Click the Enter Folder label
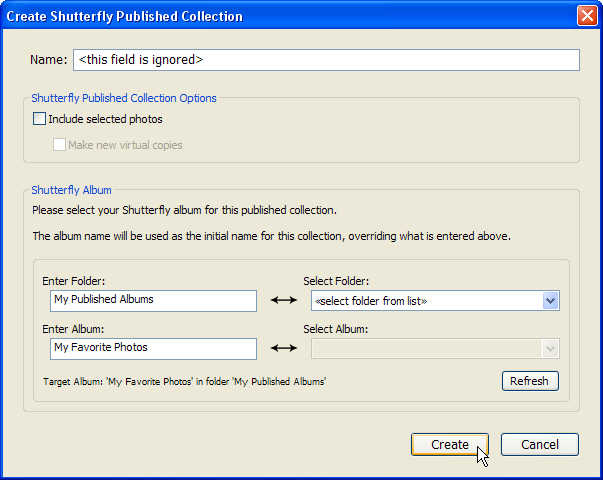603x480 pixels. pos(74,281)
